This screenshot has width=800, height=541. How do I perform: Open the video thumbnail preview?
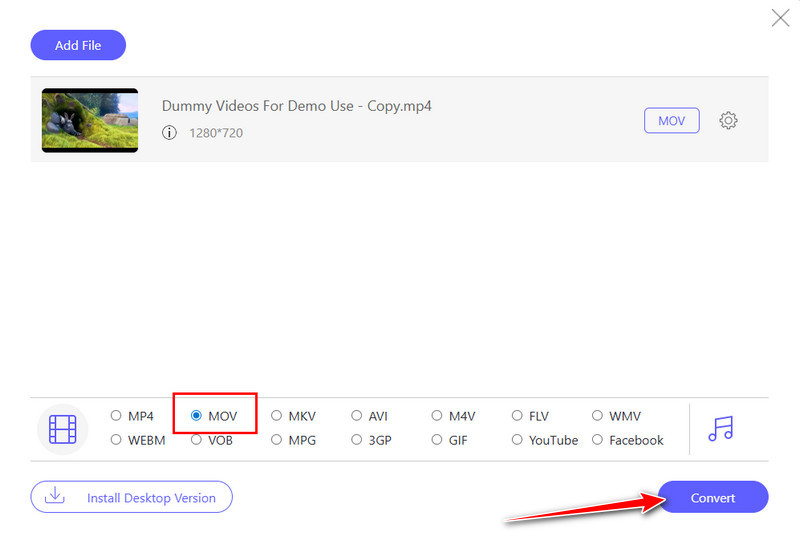pos(90,120)
